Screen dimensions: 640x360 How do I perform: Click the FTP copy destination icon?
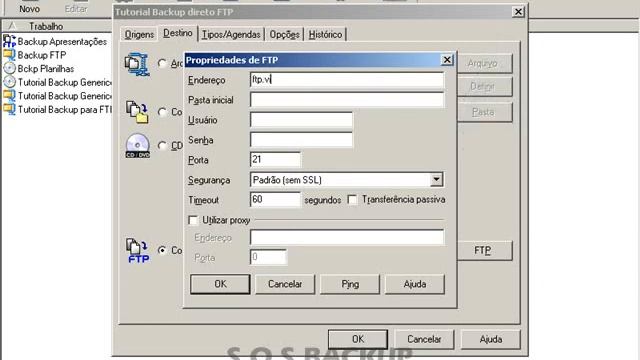click(x=138, y=250)
